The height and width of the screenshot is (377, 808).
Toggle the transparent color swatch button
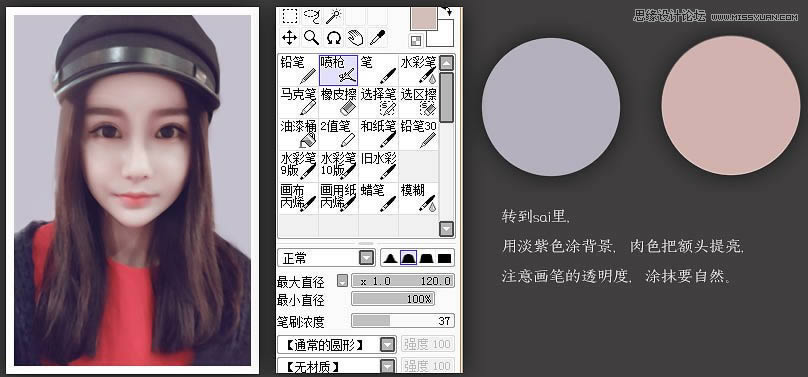coord(416,41)
